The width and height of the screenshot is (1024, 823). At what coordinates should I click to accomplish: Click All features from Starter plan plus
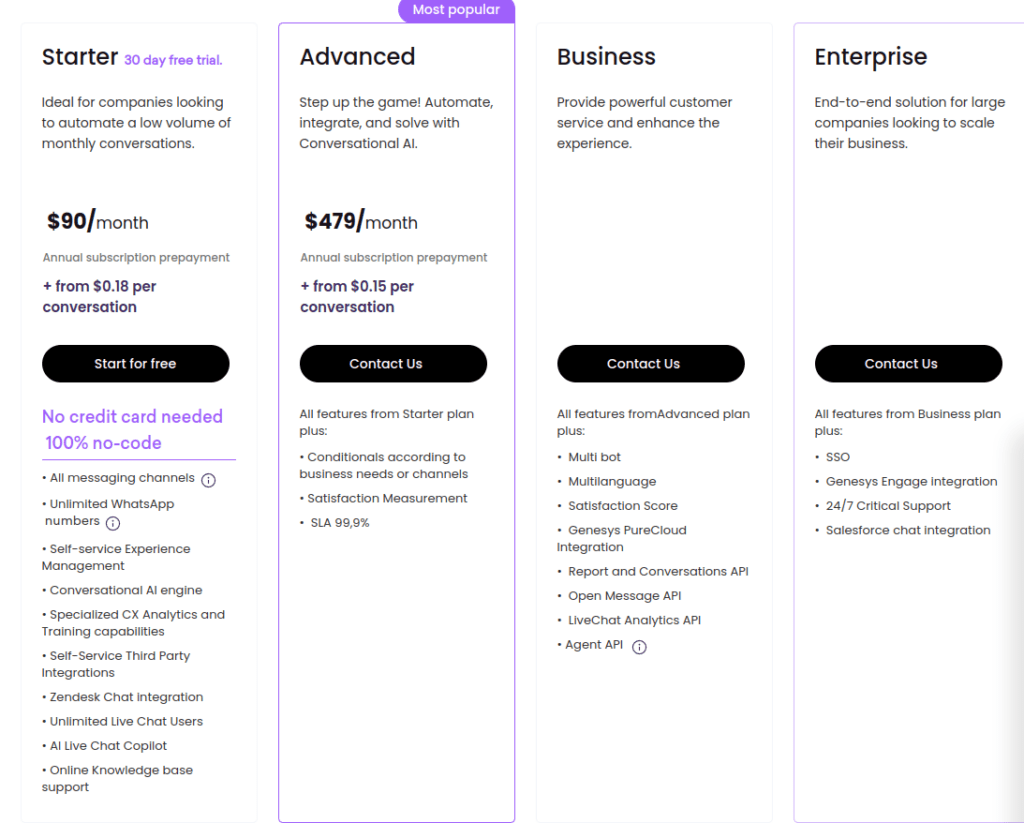click(387, 423)
